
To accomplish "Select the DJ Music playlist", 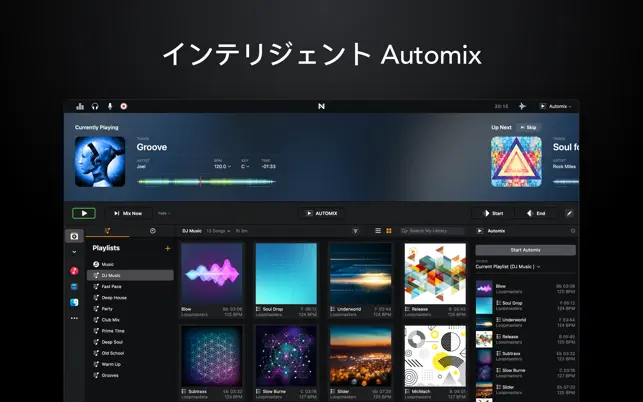I will pyautogui.click(x=130, y=275).
